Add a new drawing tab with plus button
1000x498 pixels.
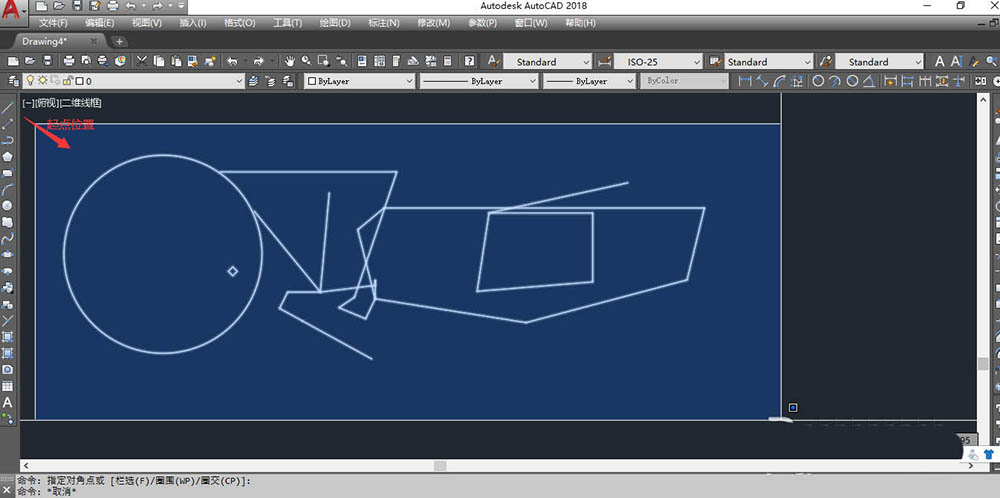tap(120, 41)
